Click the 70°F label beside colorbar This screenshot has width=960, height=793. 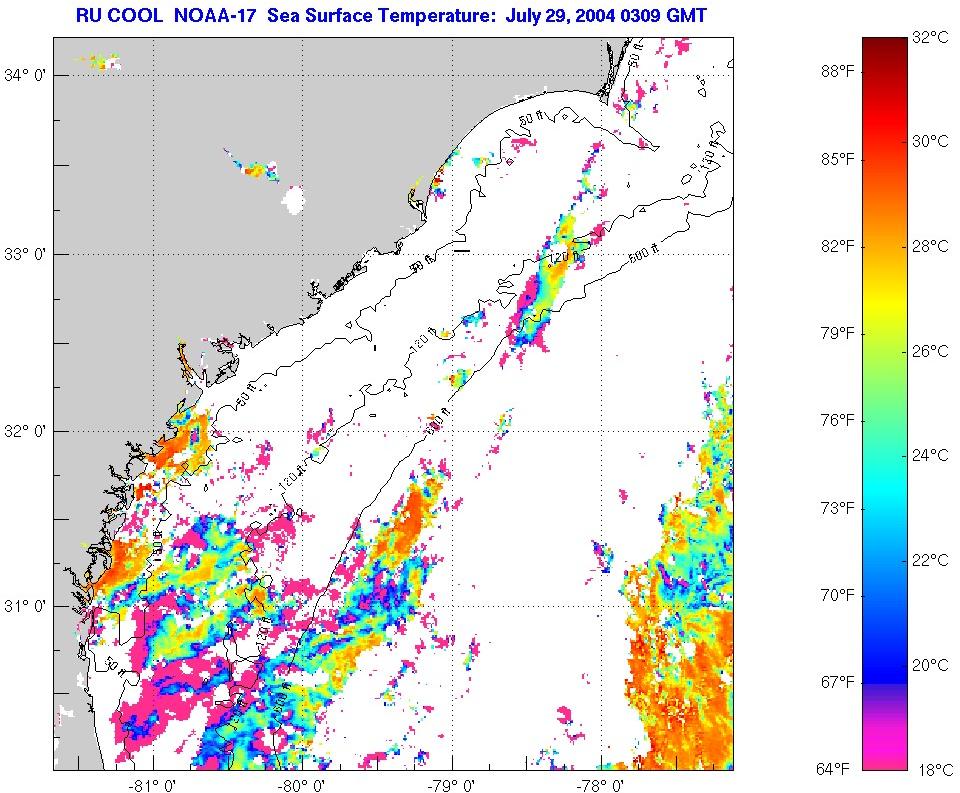coord(837,595)
